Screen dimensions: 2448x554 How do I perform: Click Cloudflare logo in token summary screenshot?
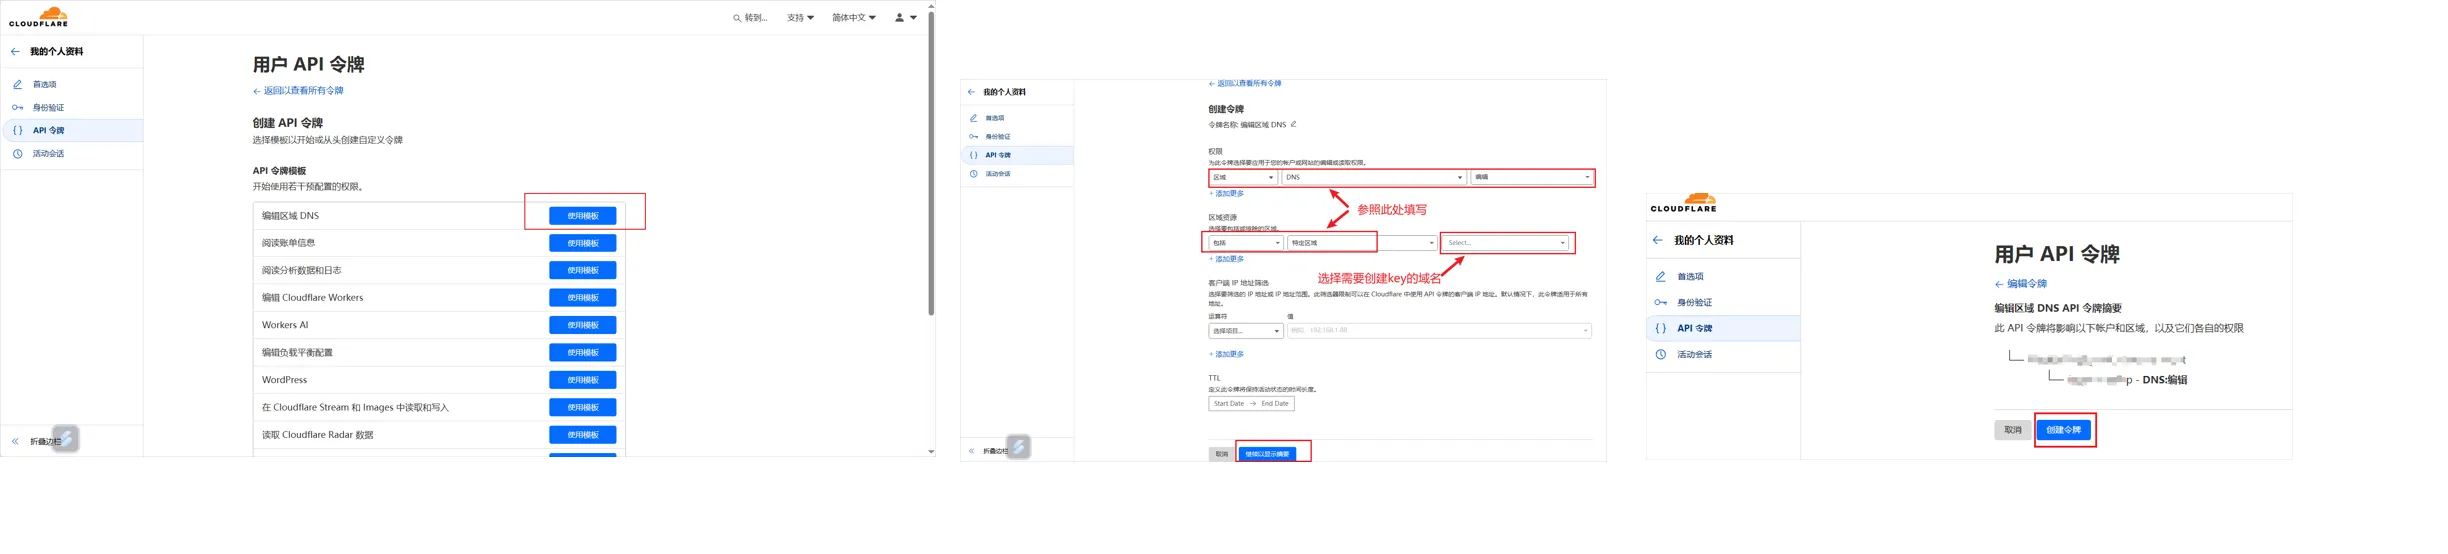tap(1683, 203)
